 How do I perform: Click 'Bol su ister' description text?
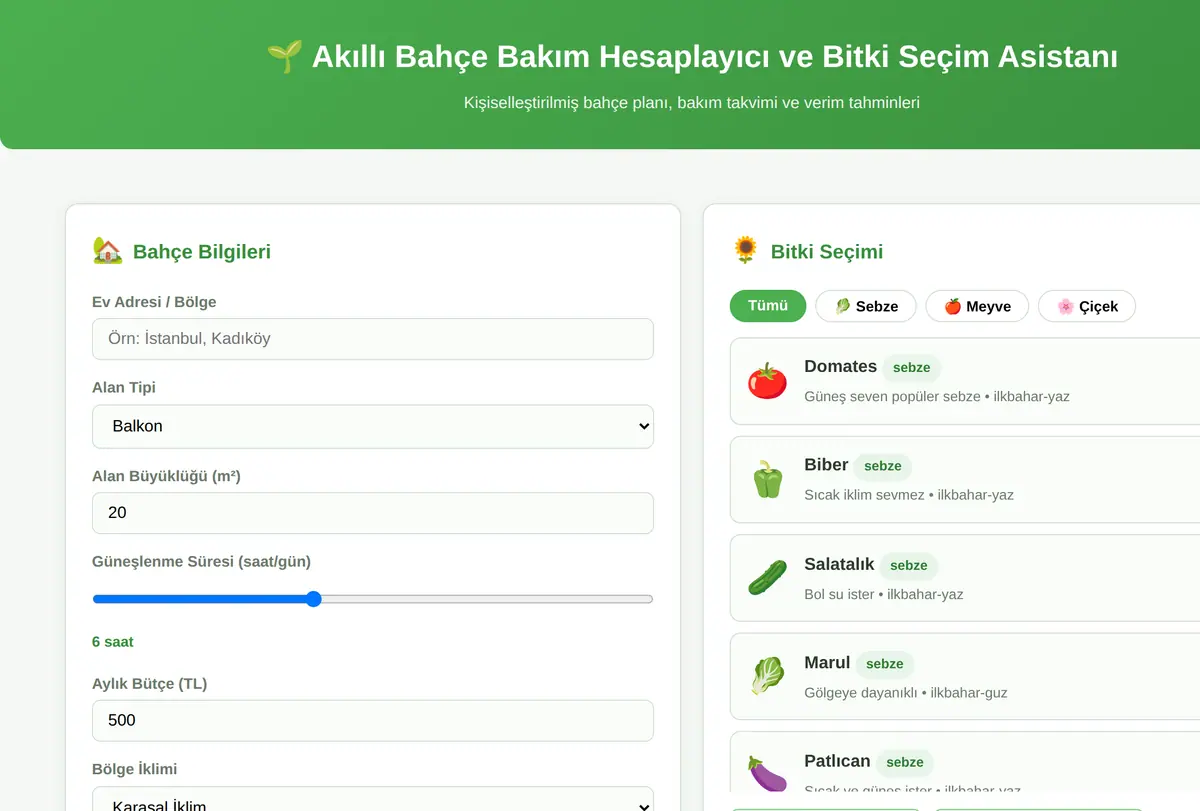(x=839, y=594)
